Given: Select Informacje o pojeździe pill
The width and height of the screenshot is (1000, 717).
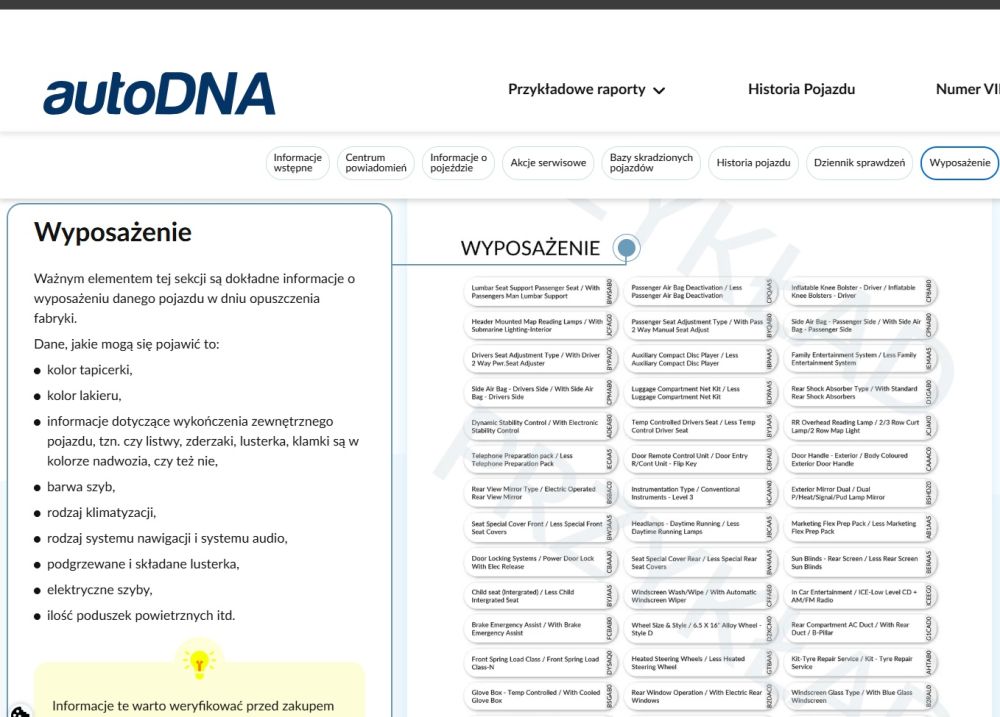Looking at the screenshot, I should coord(458,163).
